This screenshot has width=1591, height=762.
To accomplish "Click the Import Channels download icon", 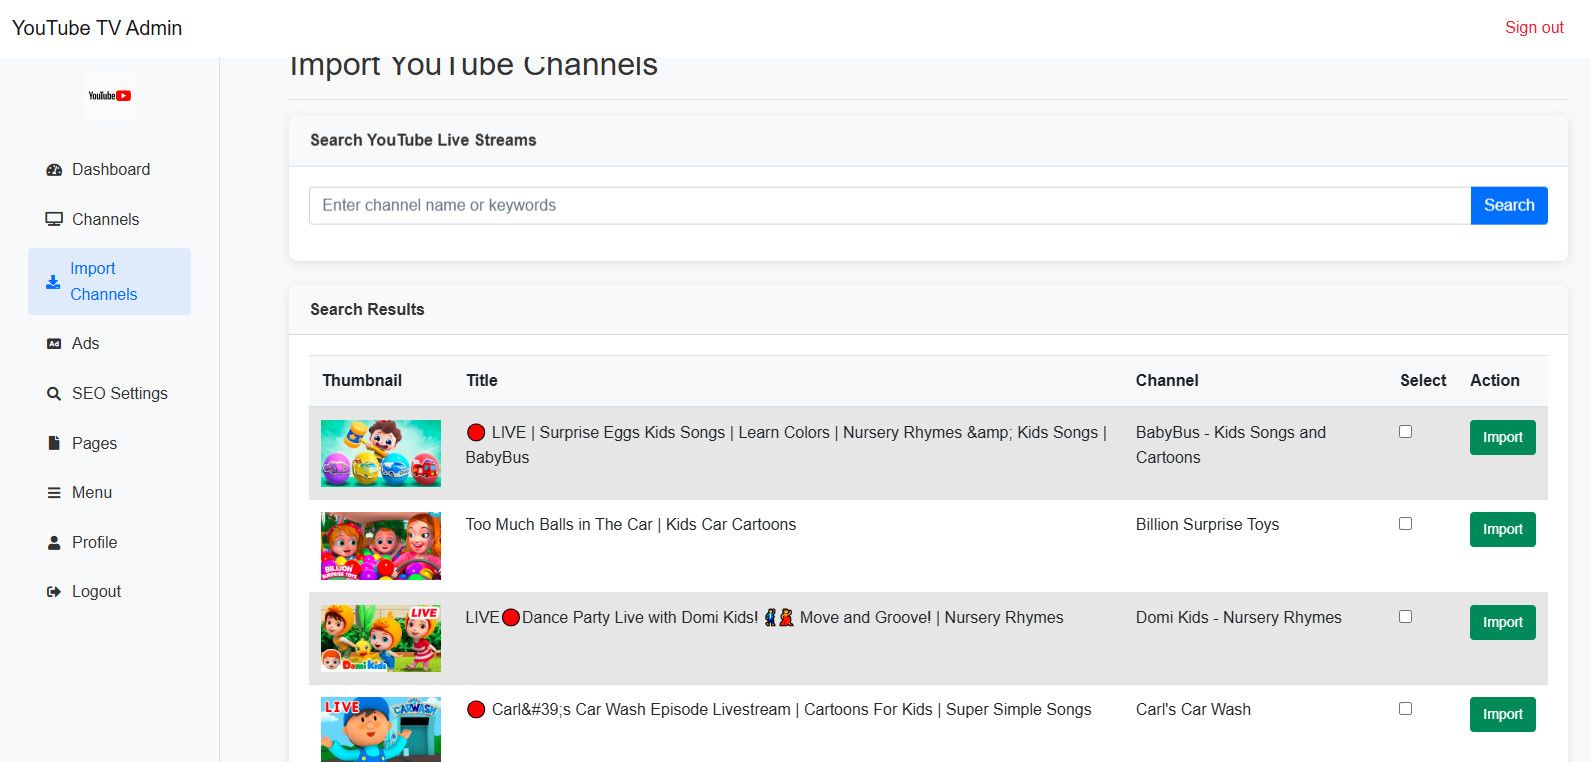I will [53, 282].
